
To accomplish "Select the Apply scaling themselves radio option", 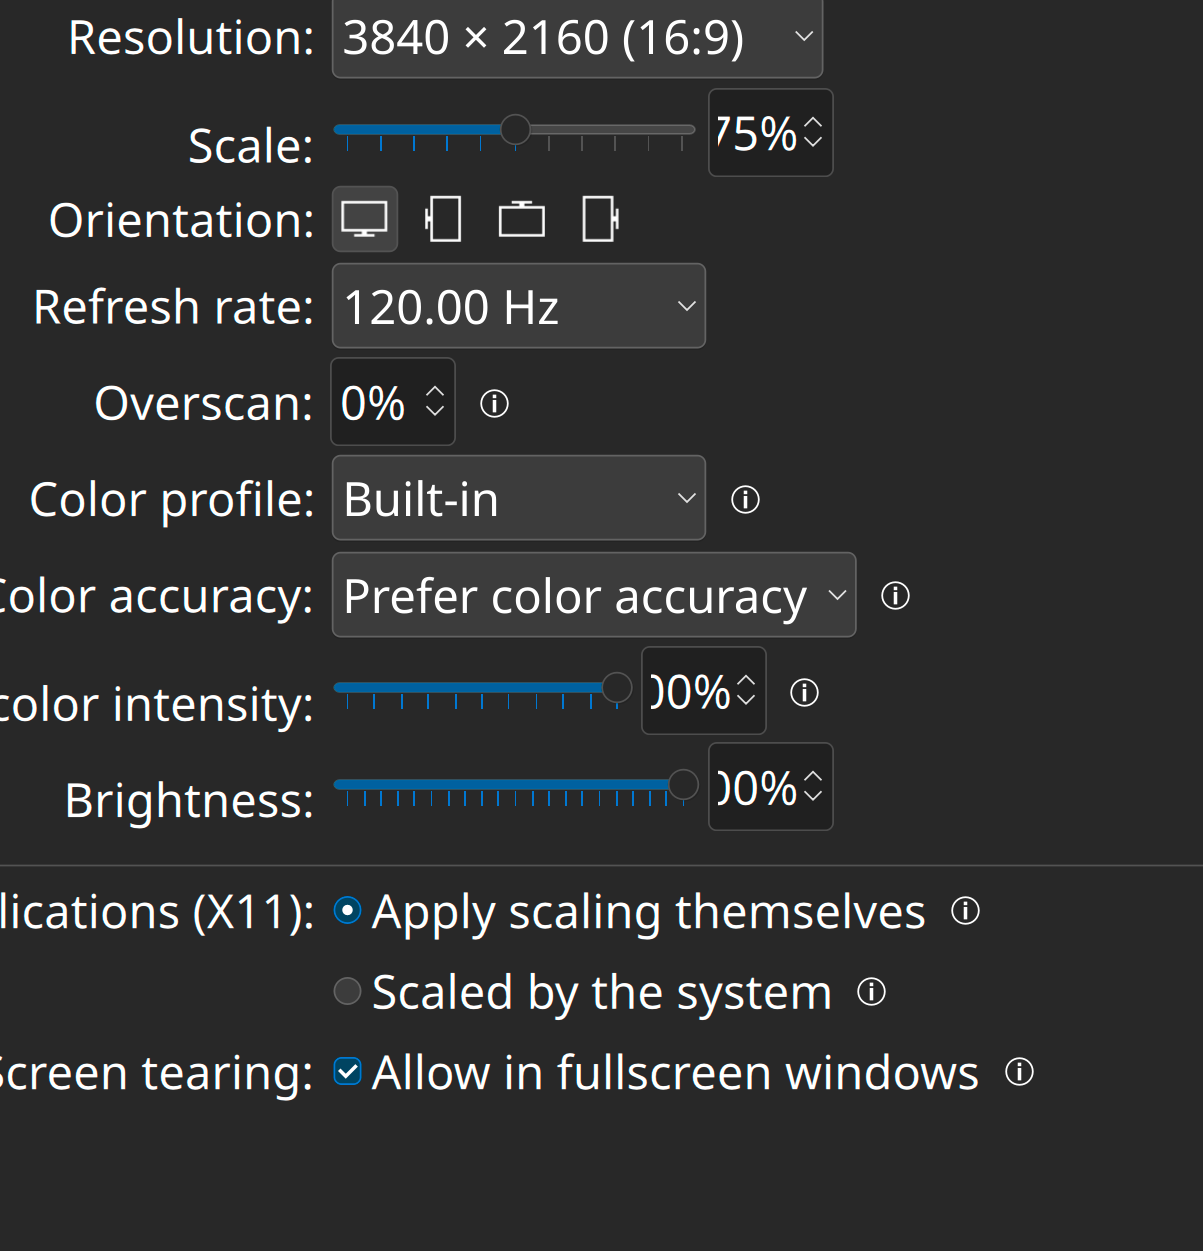I will point(347,911).
